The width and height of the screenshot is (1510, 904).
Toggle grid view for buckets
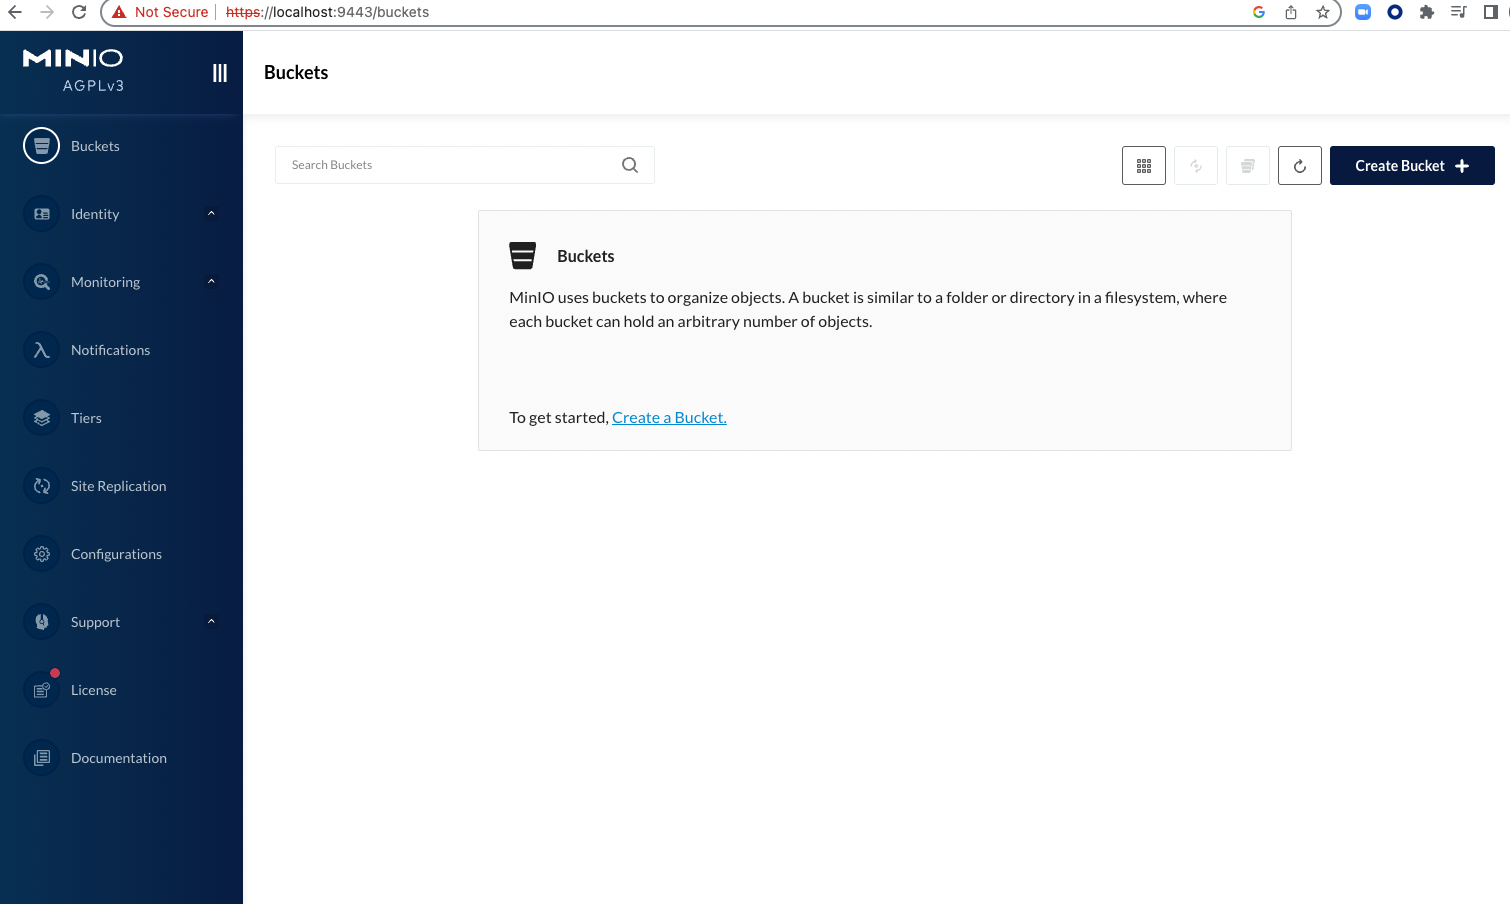click(x=1144, y=166)
